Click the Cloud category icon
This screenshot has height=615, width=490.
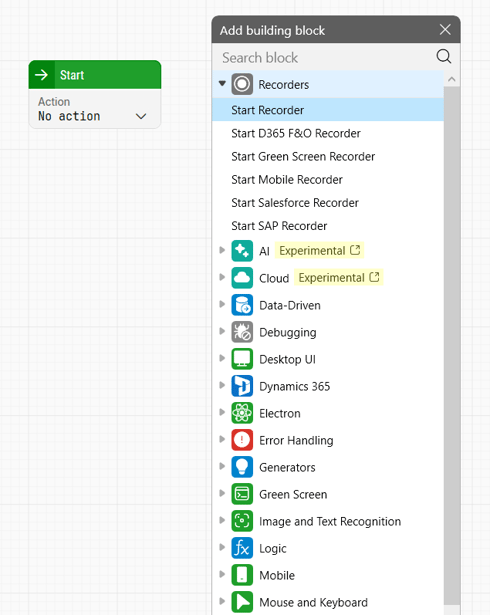click(x=242, y=278)
